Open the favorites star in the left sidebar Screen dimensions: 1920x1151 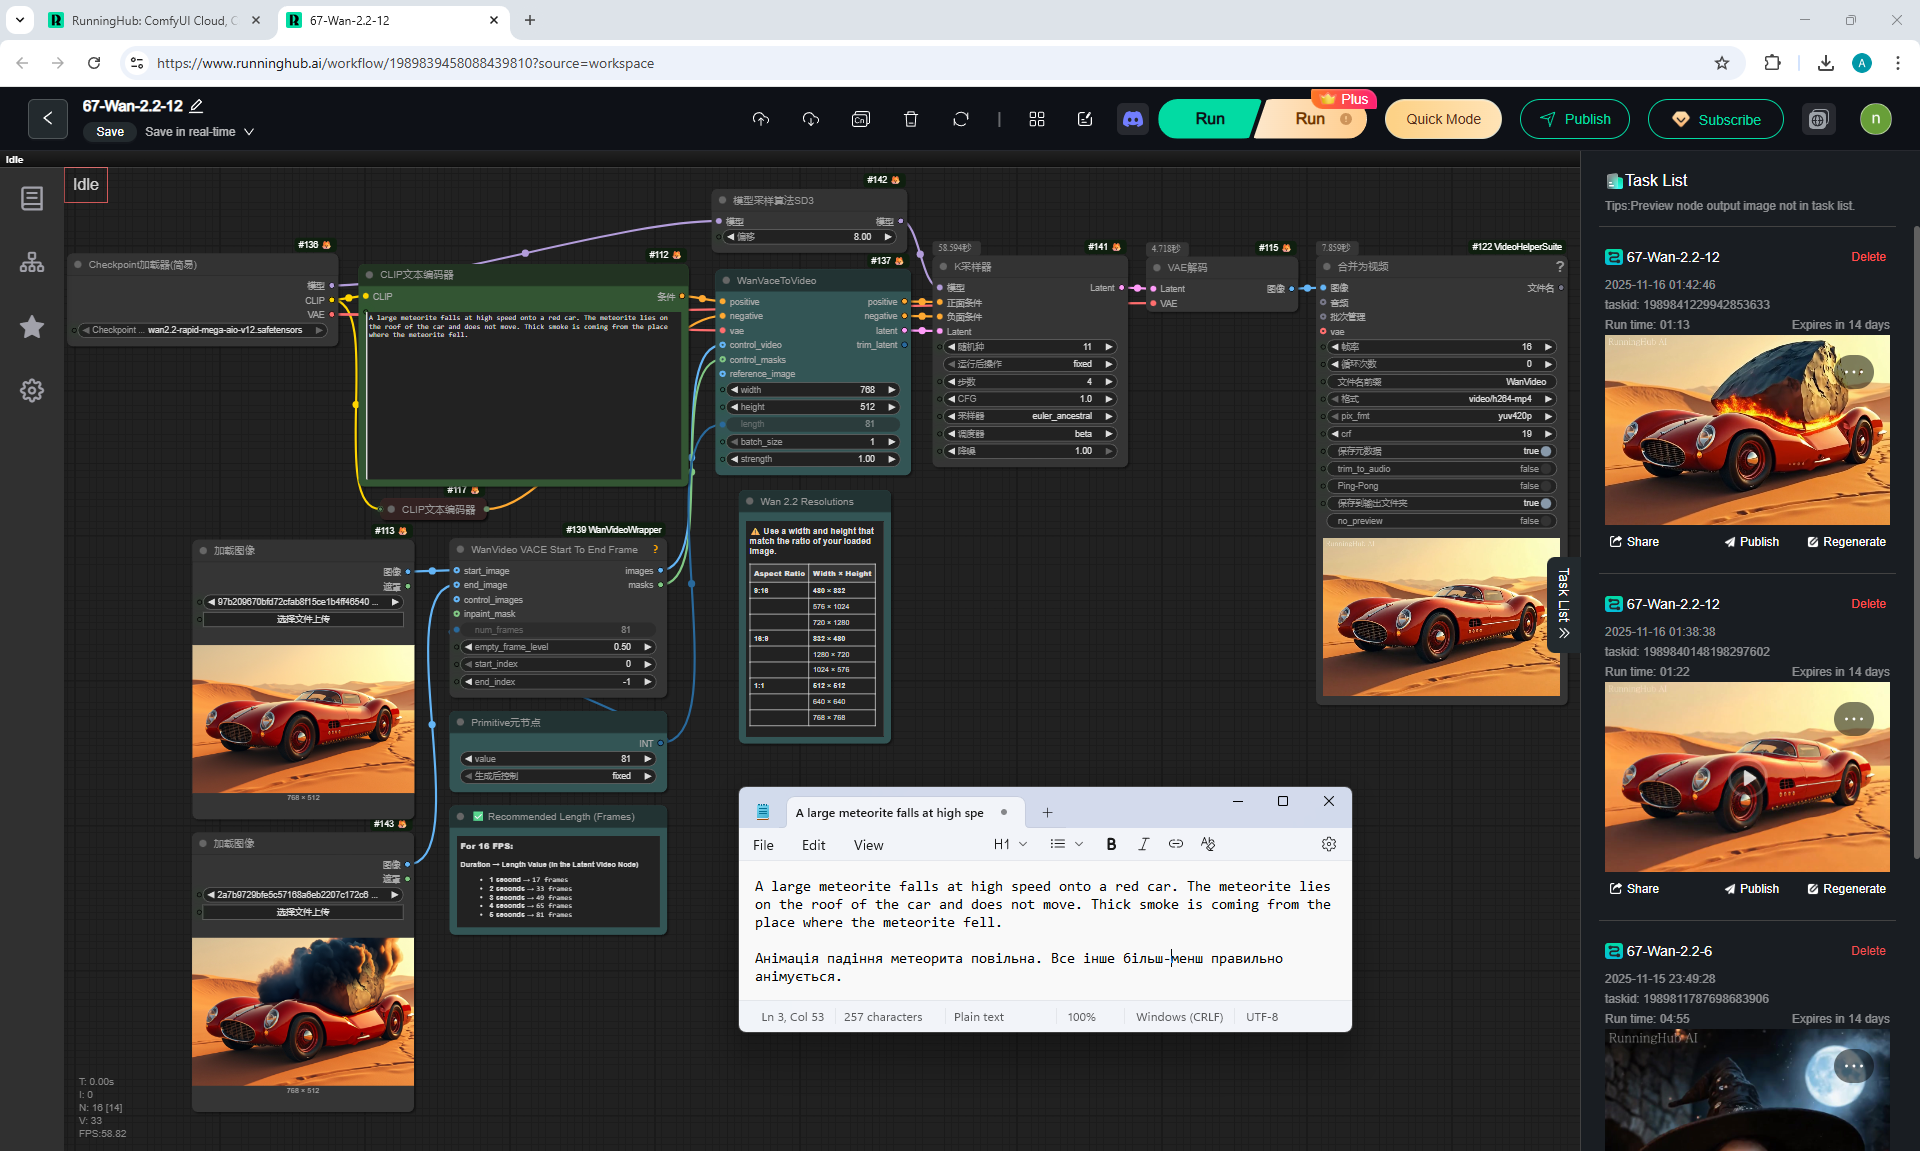click(32, 327)
